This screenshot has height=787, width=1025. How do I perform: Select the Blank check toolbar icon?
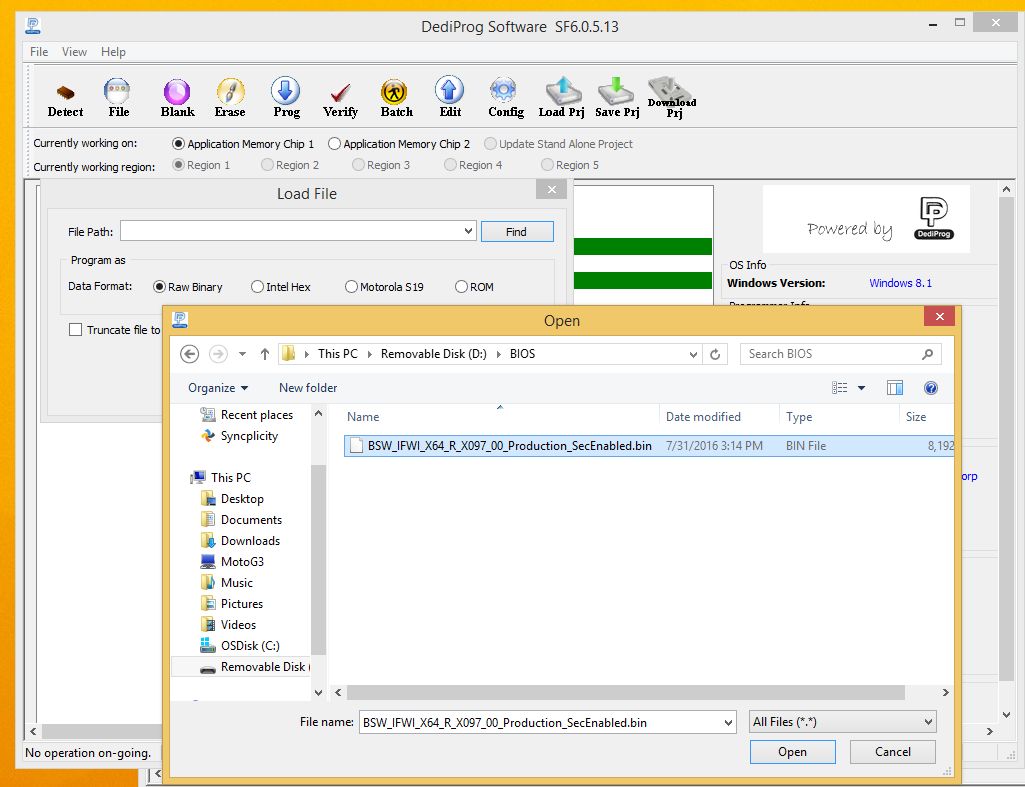[x=177, y=97]
